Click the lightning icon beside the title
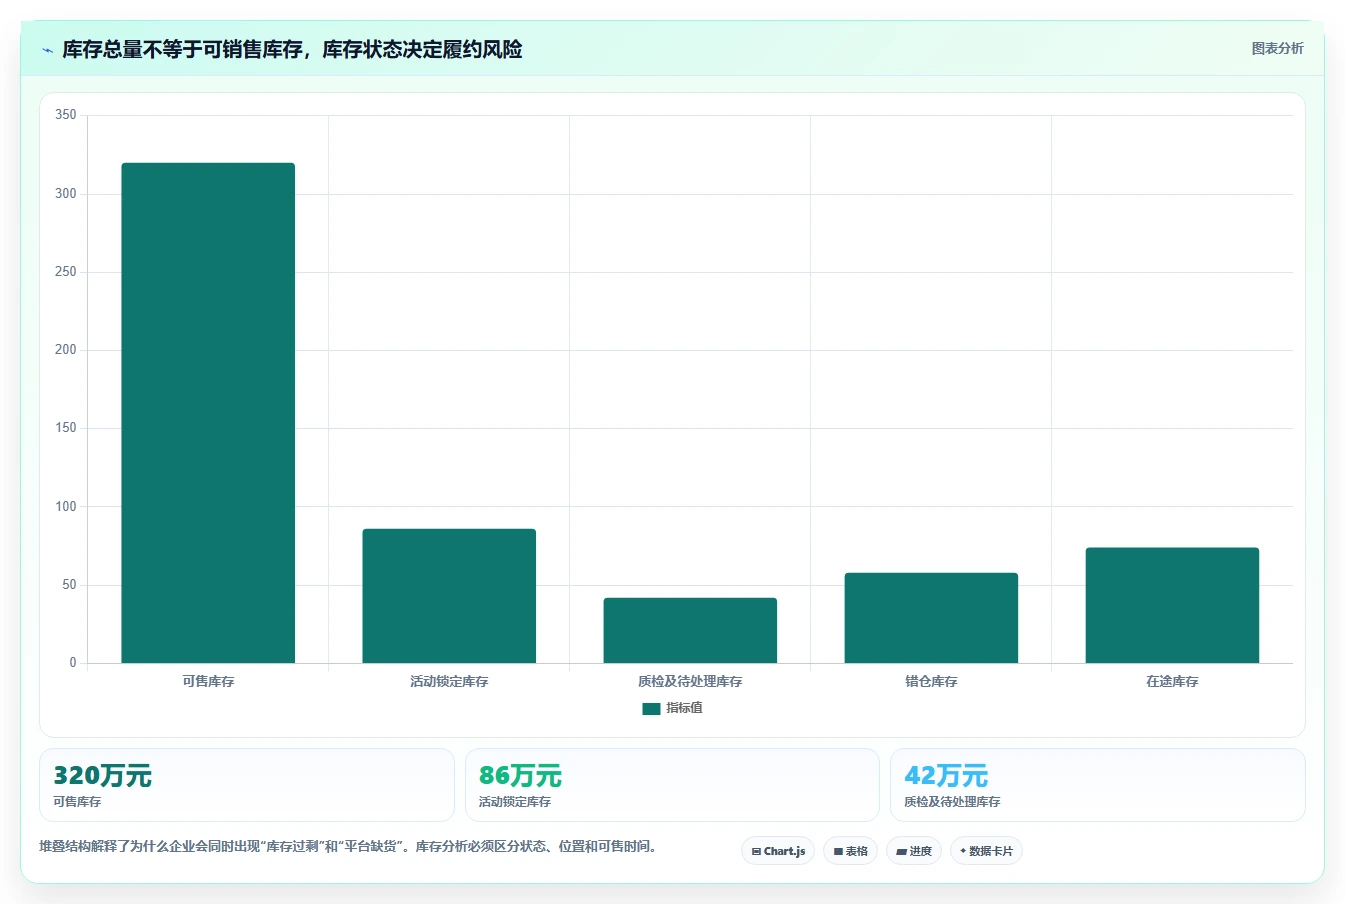 pyautogui.click(x=47, y=50)
